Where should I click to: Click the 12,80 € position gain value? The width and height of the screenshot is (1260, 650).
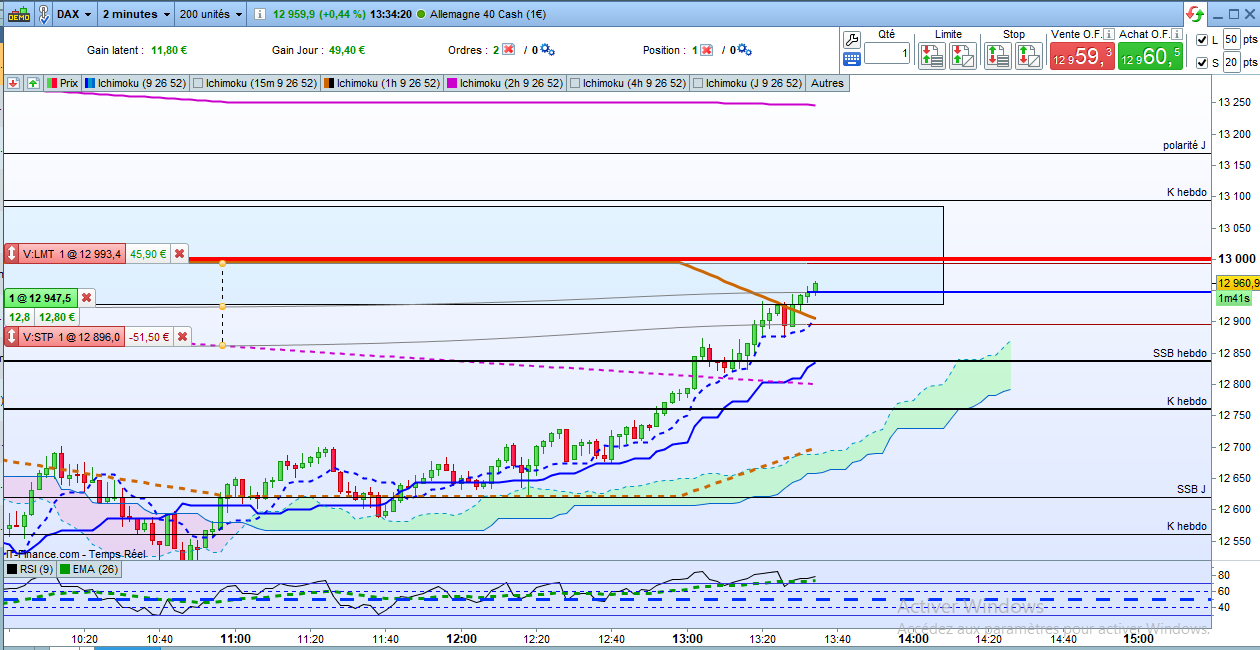click(58, 317)
